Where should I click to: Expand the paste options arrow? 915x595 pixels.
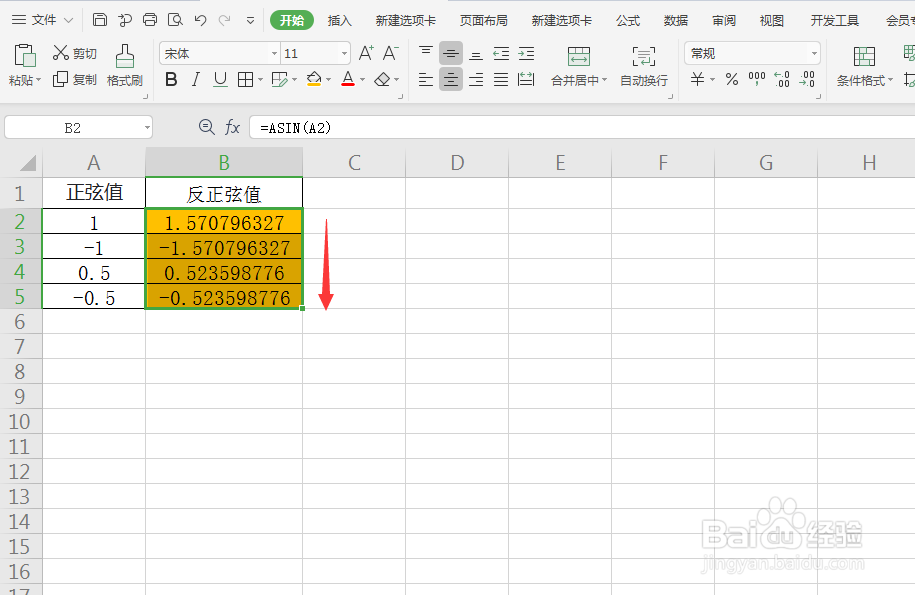click(39, 80)
